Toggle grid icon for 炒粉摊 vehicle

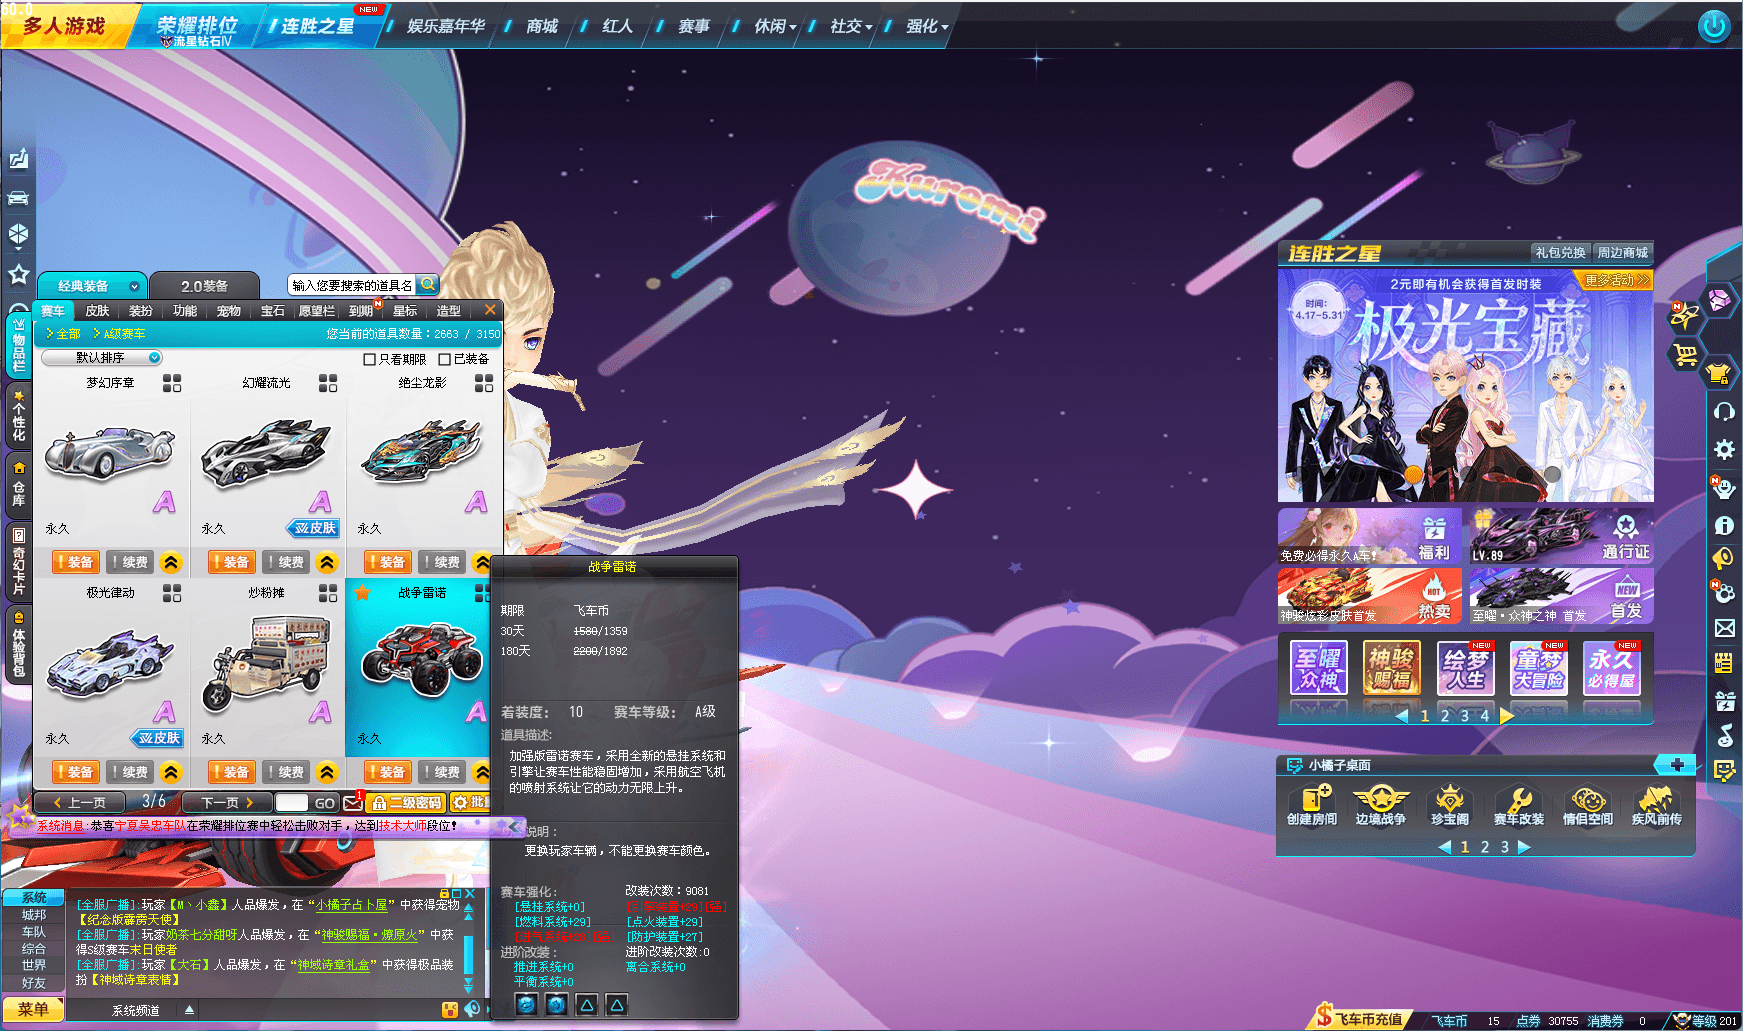(x=328, y=593)
